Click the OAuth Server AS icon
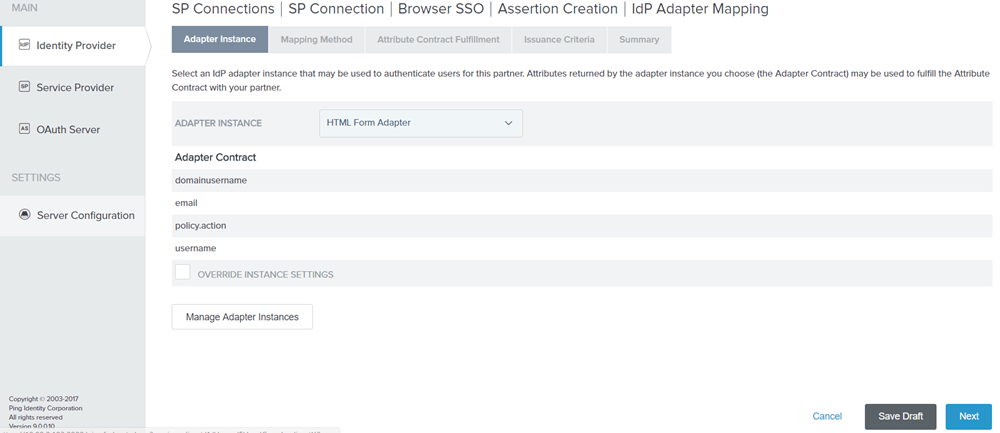Image resolution: width=1000 pixels, height=433 pixels. [24, 129]
